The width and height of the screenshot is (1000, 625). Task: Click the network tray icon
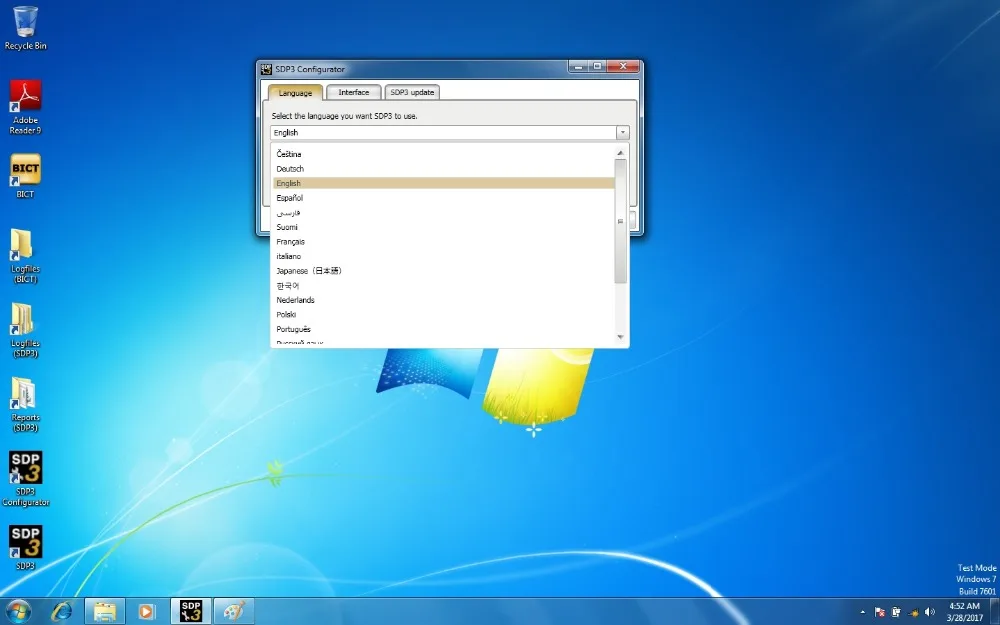[913, 612]
